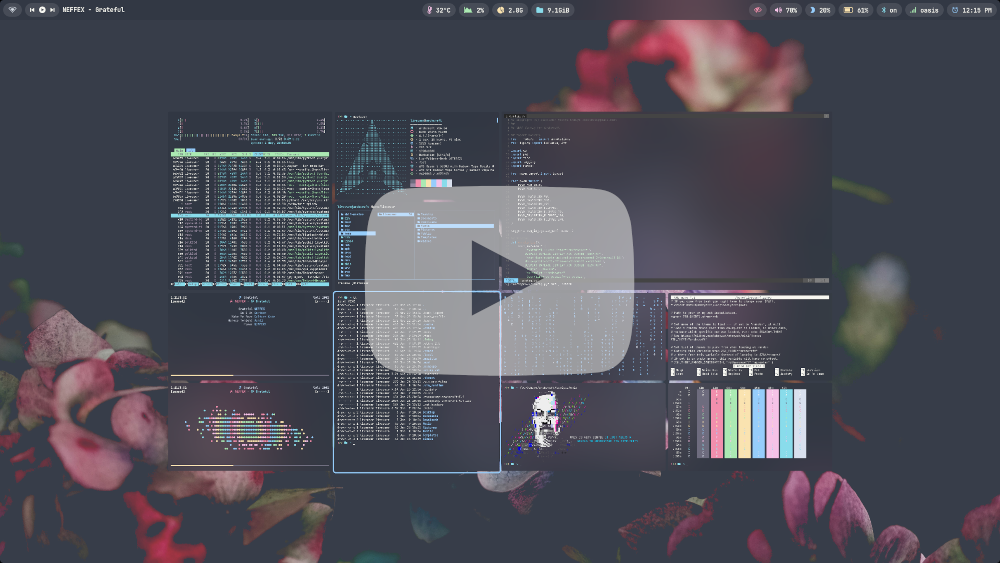
Task: Skip to the next track in the bar
Action: pos(52,10)
